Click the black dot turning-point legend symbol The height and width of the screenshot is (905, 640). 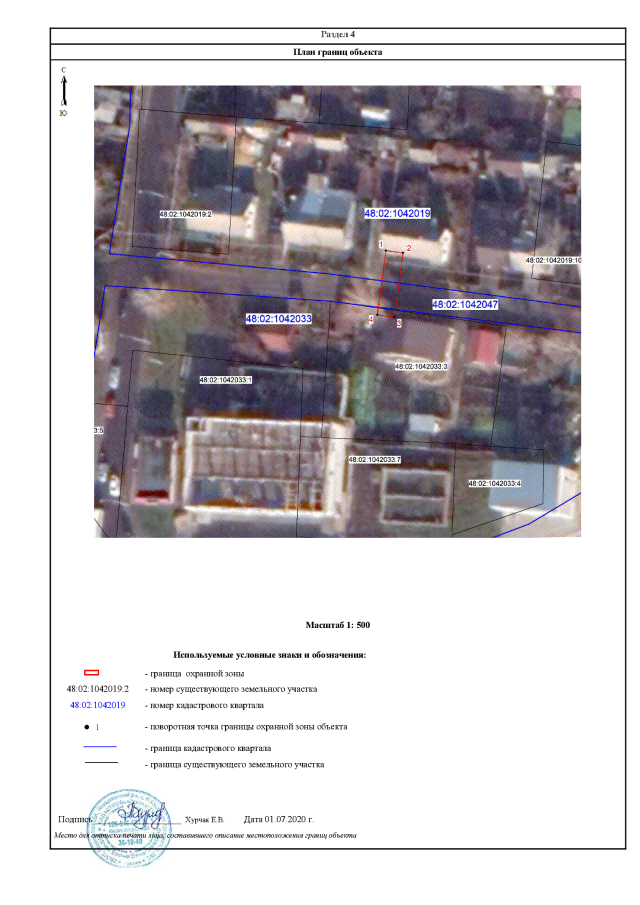pos(87,727)
